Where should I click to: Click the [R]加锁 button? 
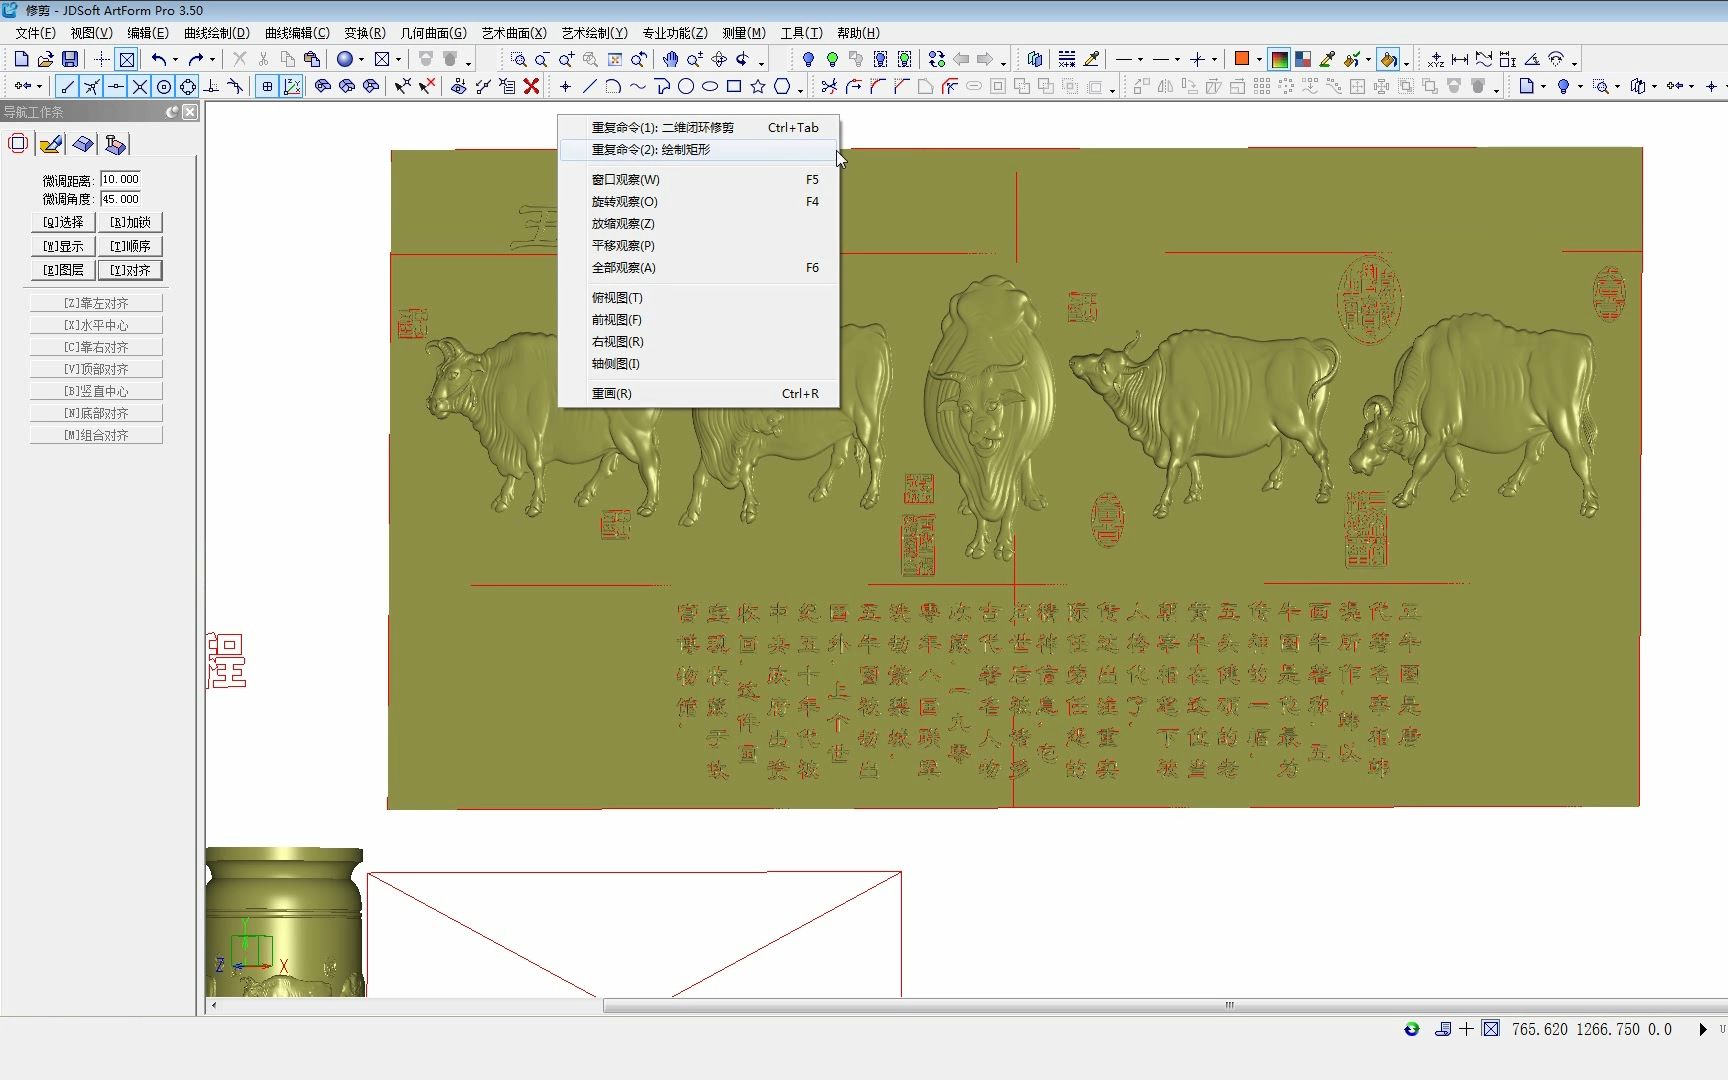coord(130,222)
